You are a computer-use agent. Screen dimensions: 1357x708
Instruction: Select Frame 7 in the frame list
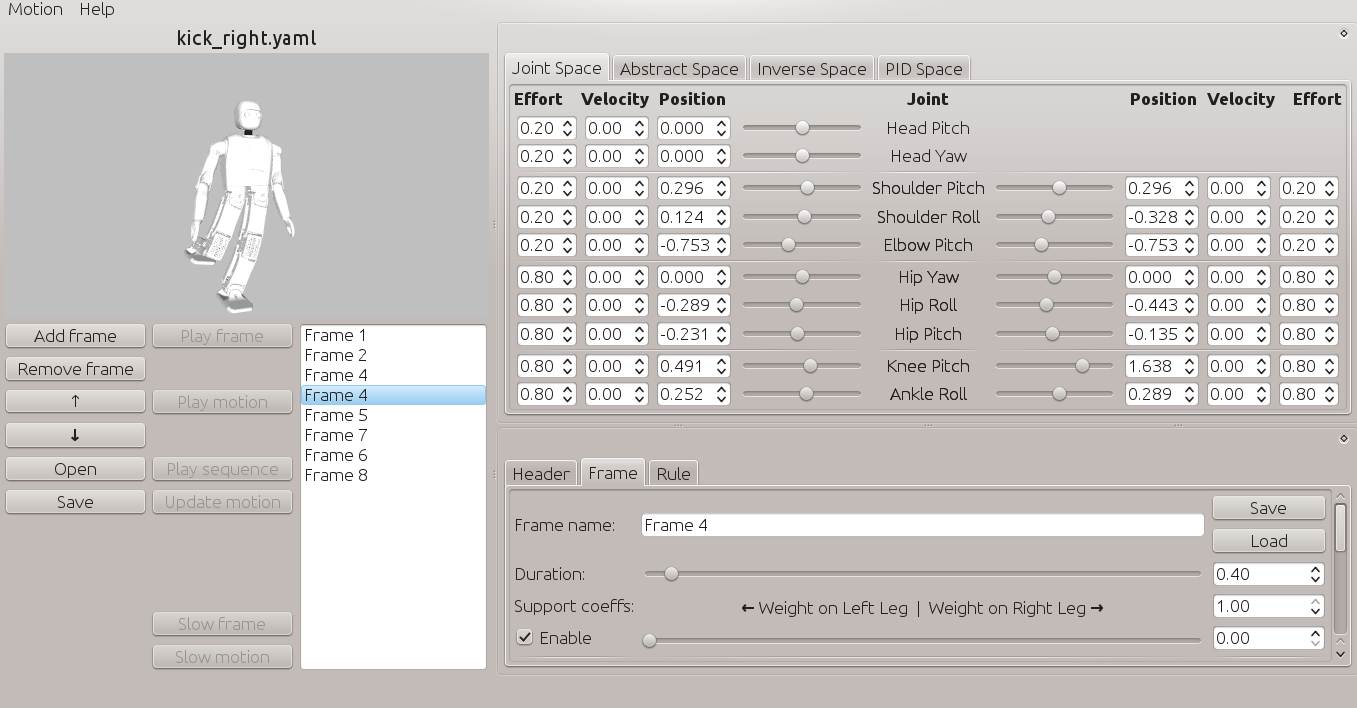click(336, 435)
